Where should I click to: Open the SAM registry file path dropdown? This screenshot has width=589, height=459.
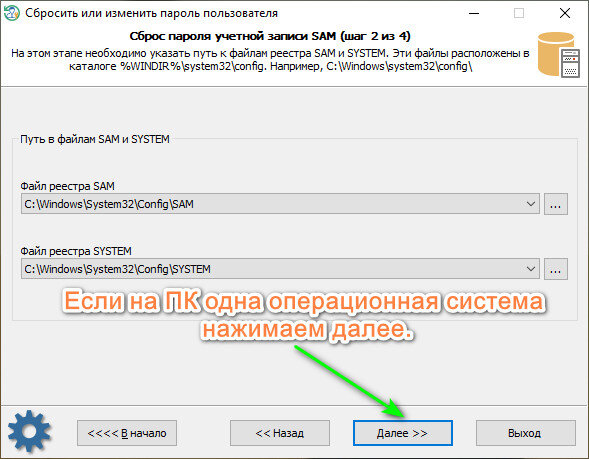point(530,204)
